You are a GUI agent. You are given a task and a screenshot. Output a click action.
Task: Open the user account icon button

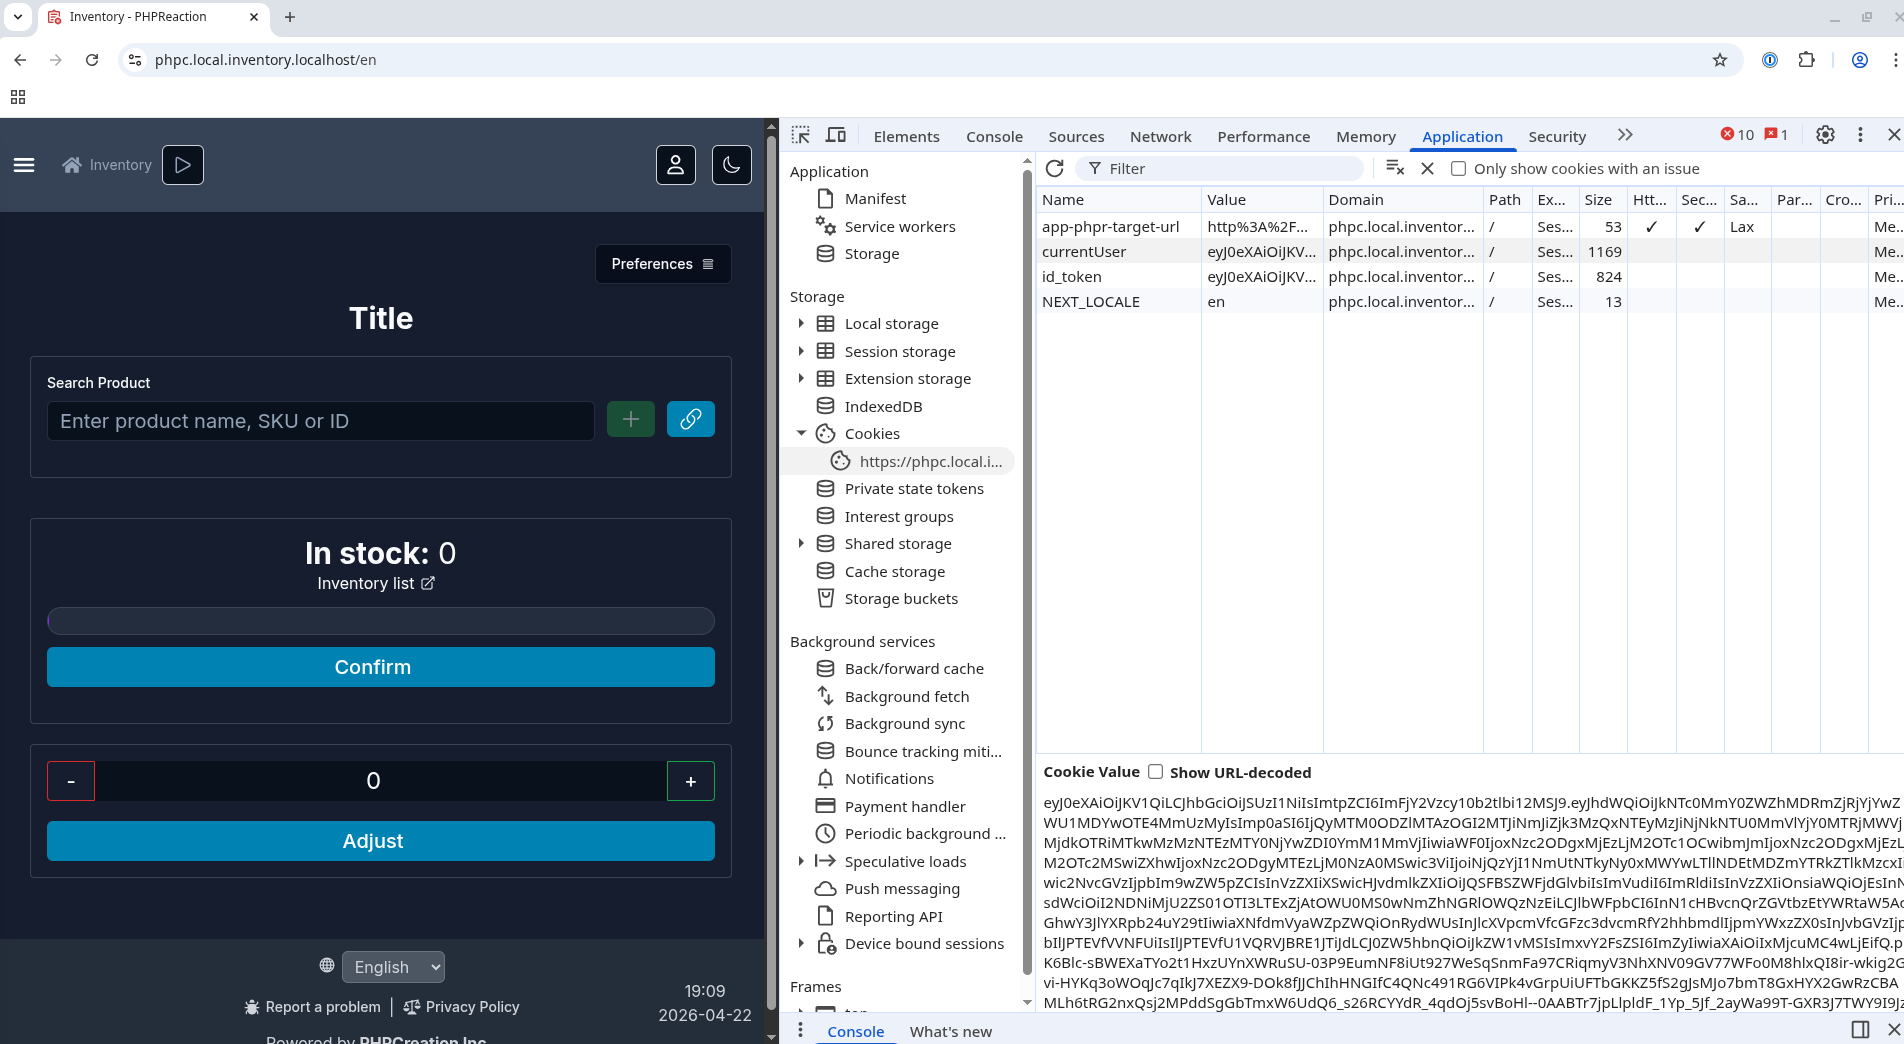coord(676,165)
